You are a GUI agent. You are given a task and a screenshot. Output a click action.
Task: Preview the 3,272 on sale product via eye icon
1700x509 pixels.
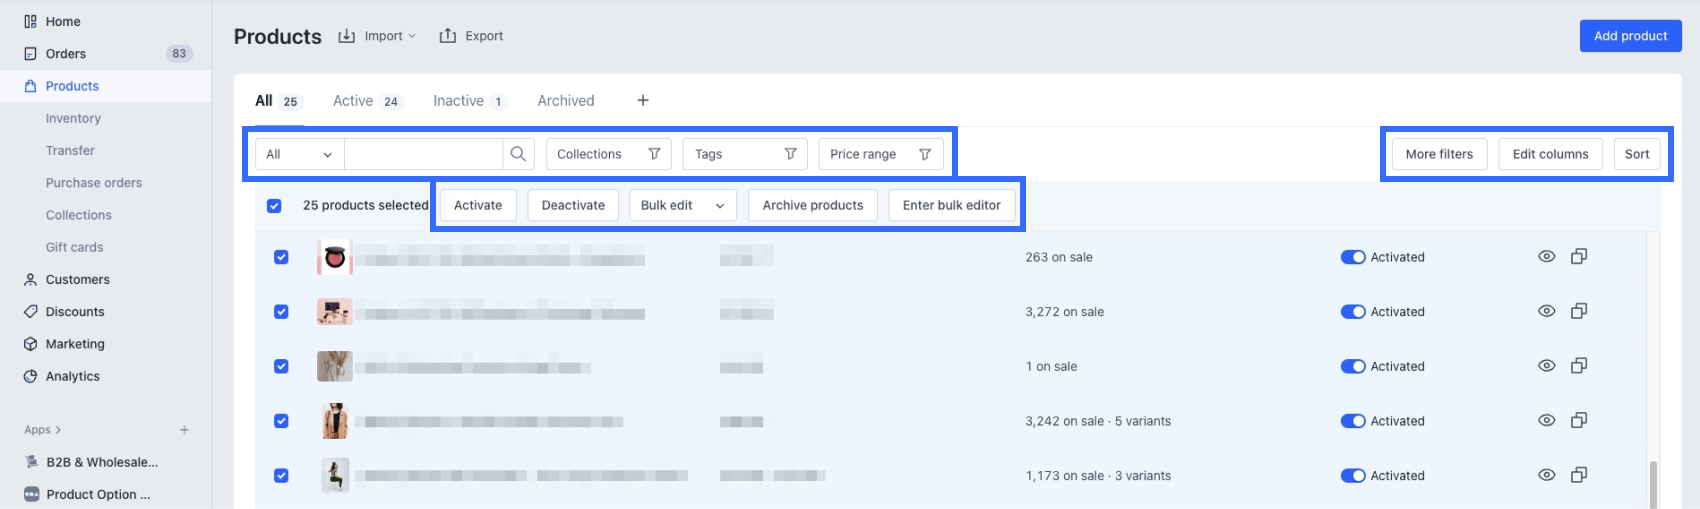(x=1546, y=311)
